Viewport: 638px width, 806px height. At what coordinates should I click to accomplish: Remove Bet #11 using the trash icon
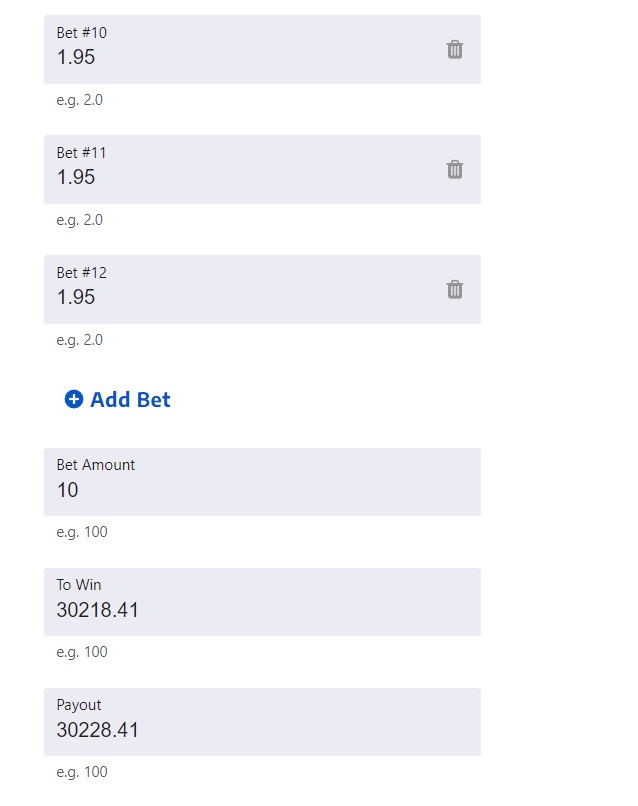tap(455, 169)
